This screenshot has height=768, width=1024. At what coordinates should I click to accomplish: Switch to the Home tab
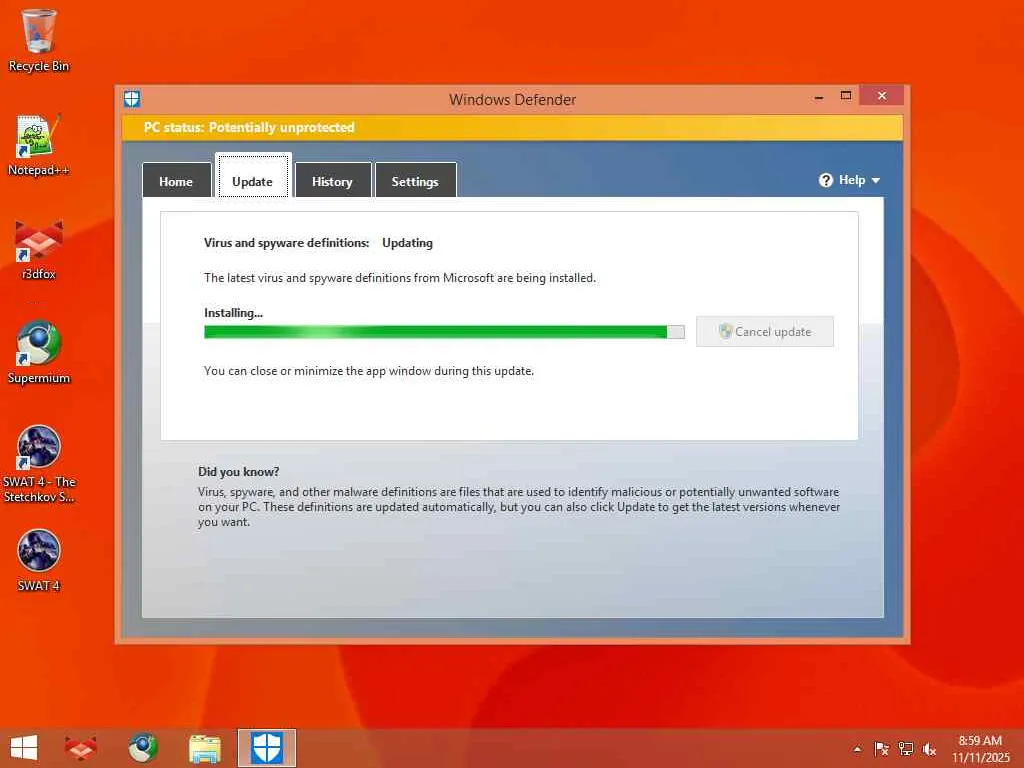176,180
